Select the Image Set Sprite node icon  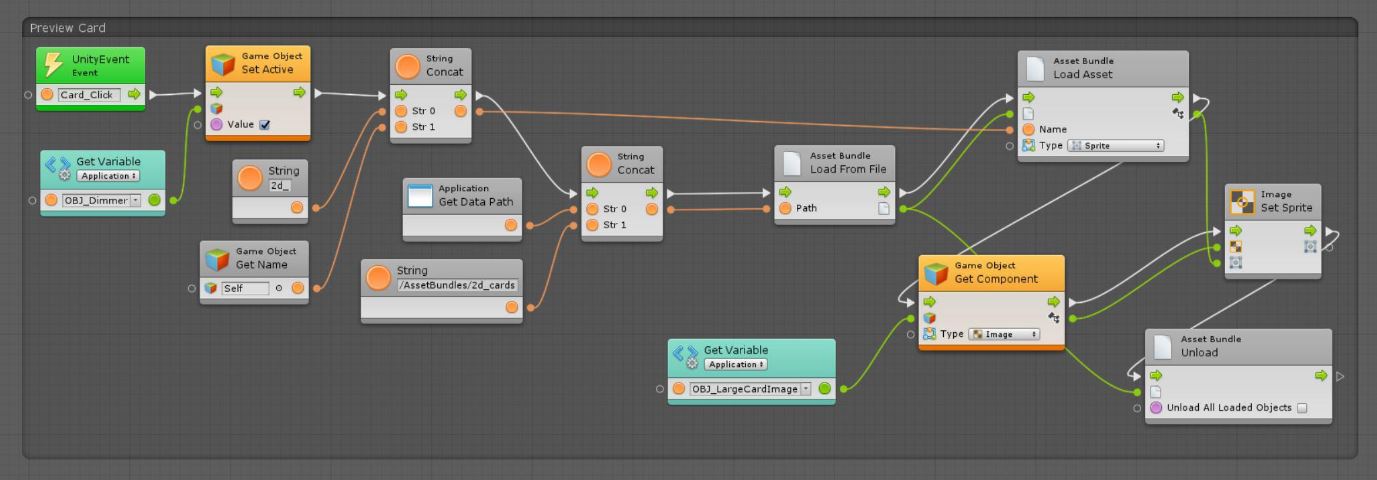pyautogui.click(x=1242, y=201)
